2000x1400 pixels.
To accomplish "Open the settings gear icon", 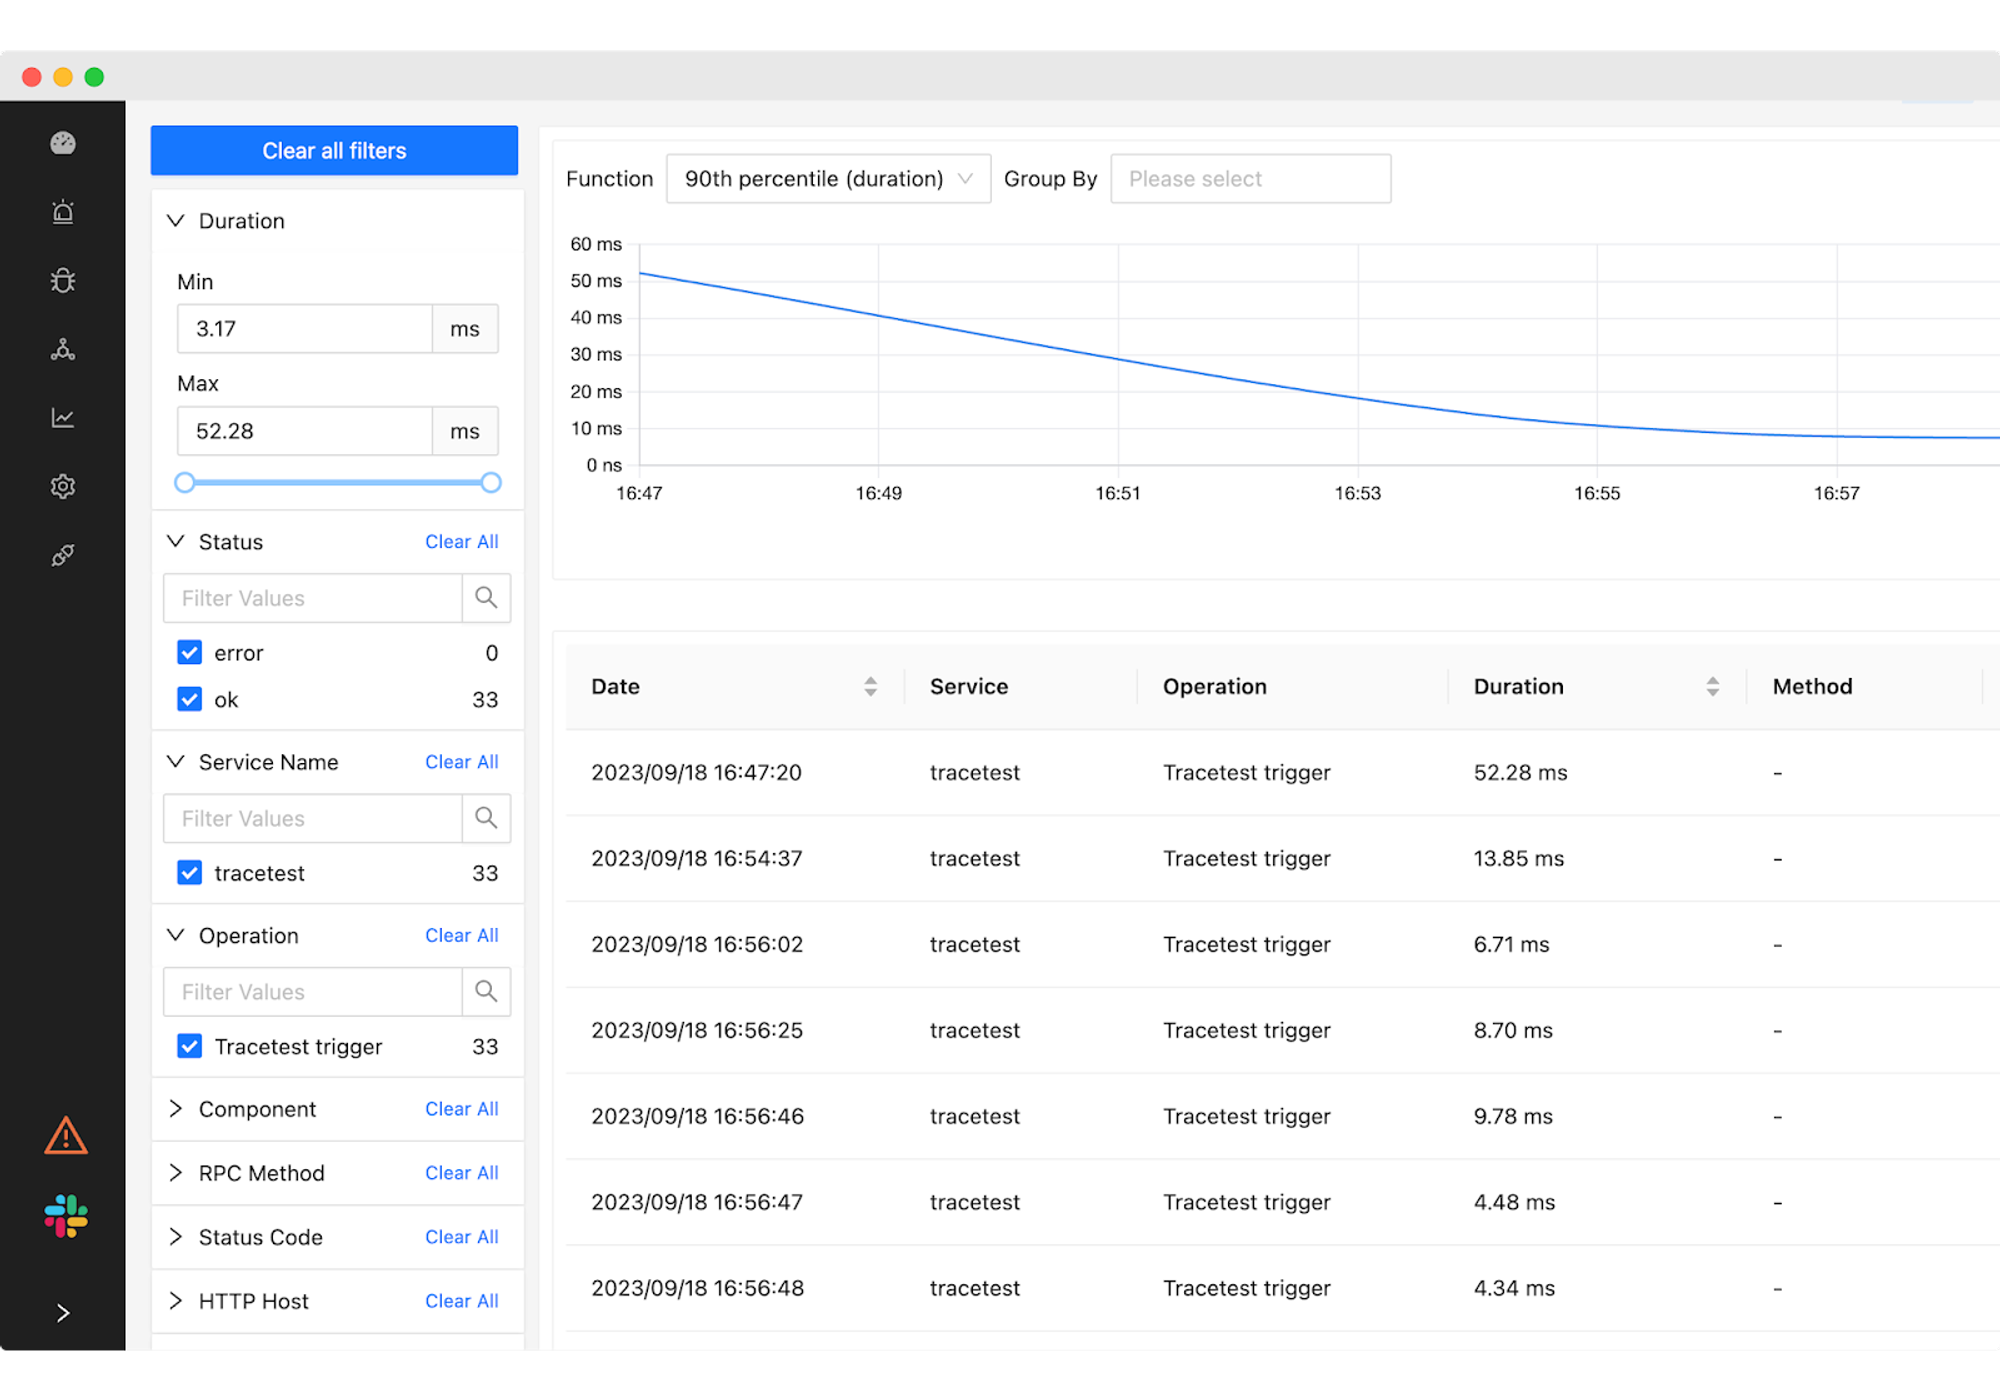I will [62, 486].
